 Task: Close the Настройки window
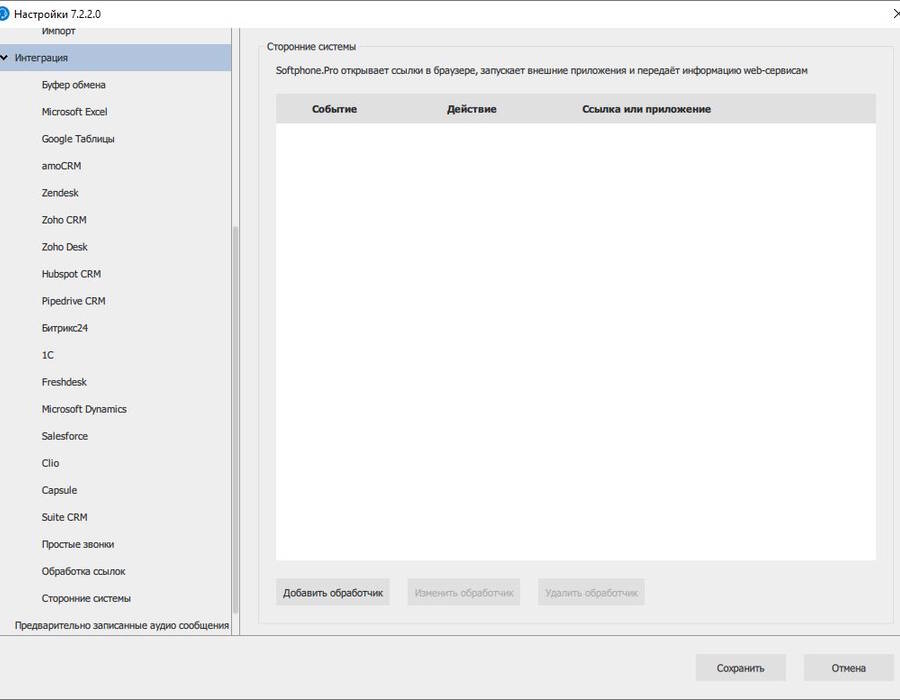pyautogui.click(x=895, y=14)
